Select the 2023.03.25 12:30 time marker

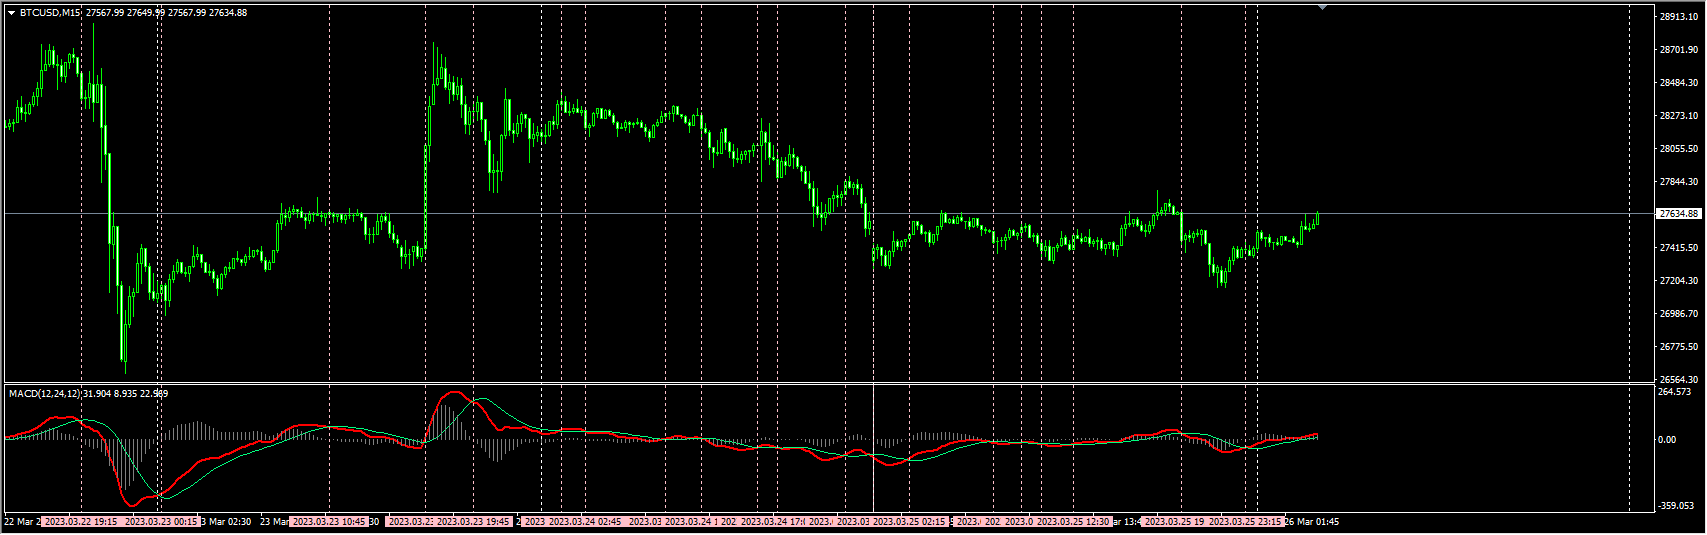tap(1073, 522)
